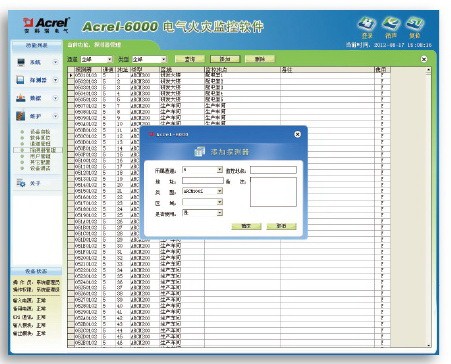
Task: Open the Data (数据) icon in sidebar
Action: (x=21, y=98)
